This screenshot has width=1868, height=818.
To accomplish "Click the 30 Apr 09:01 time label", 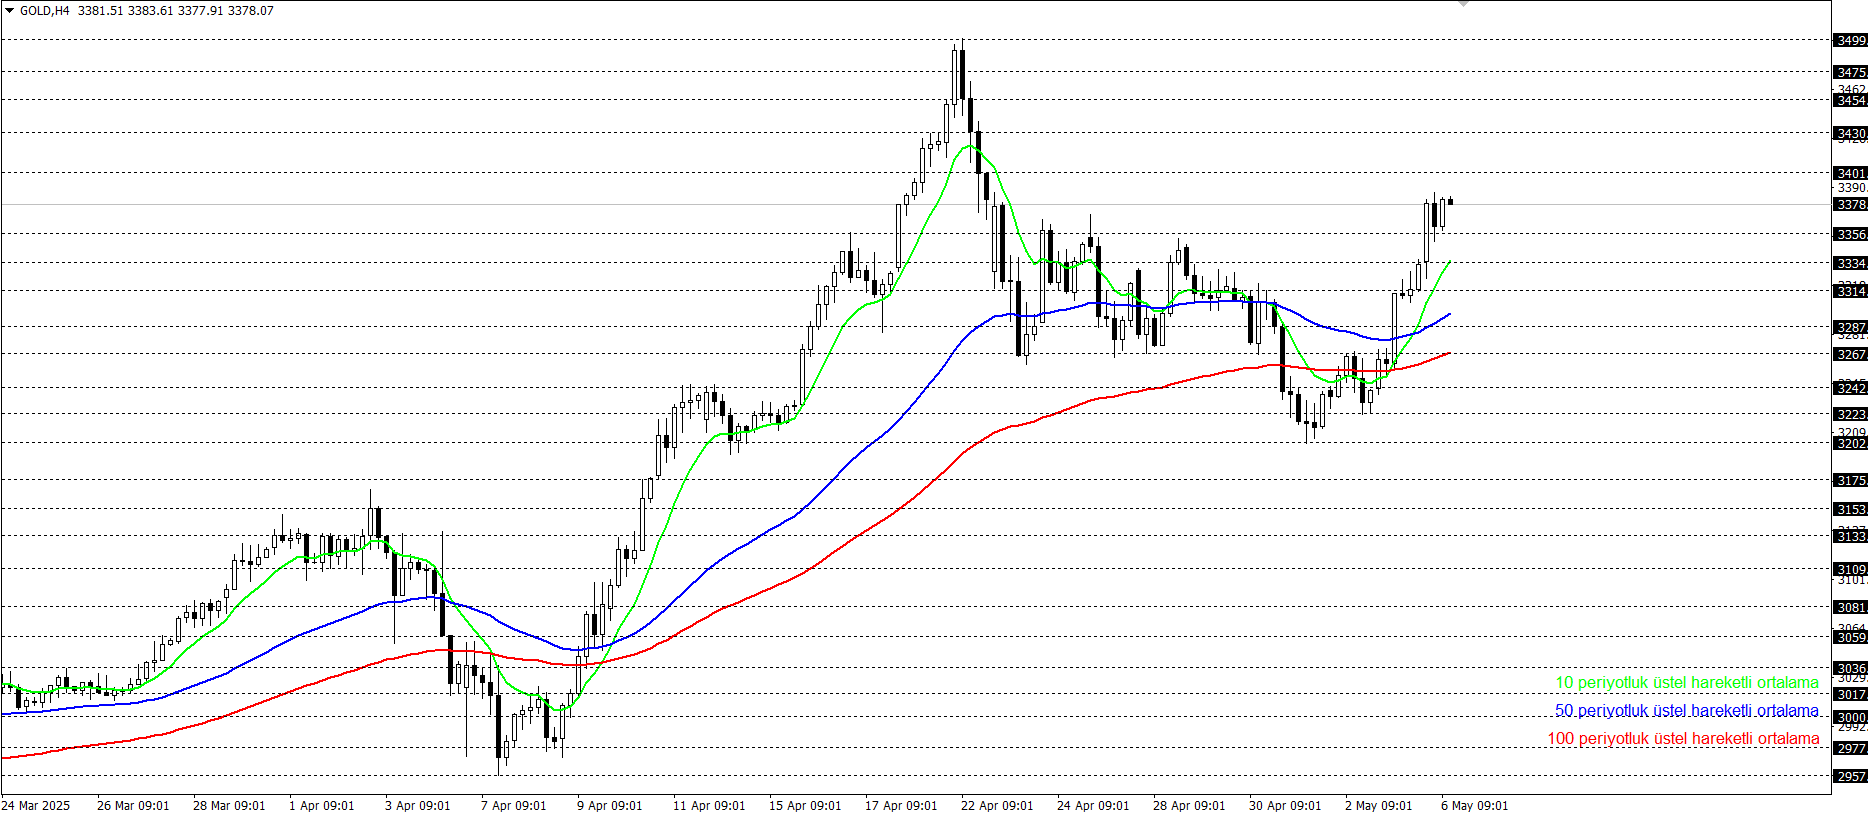I will pos(1285,806).
